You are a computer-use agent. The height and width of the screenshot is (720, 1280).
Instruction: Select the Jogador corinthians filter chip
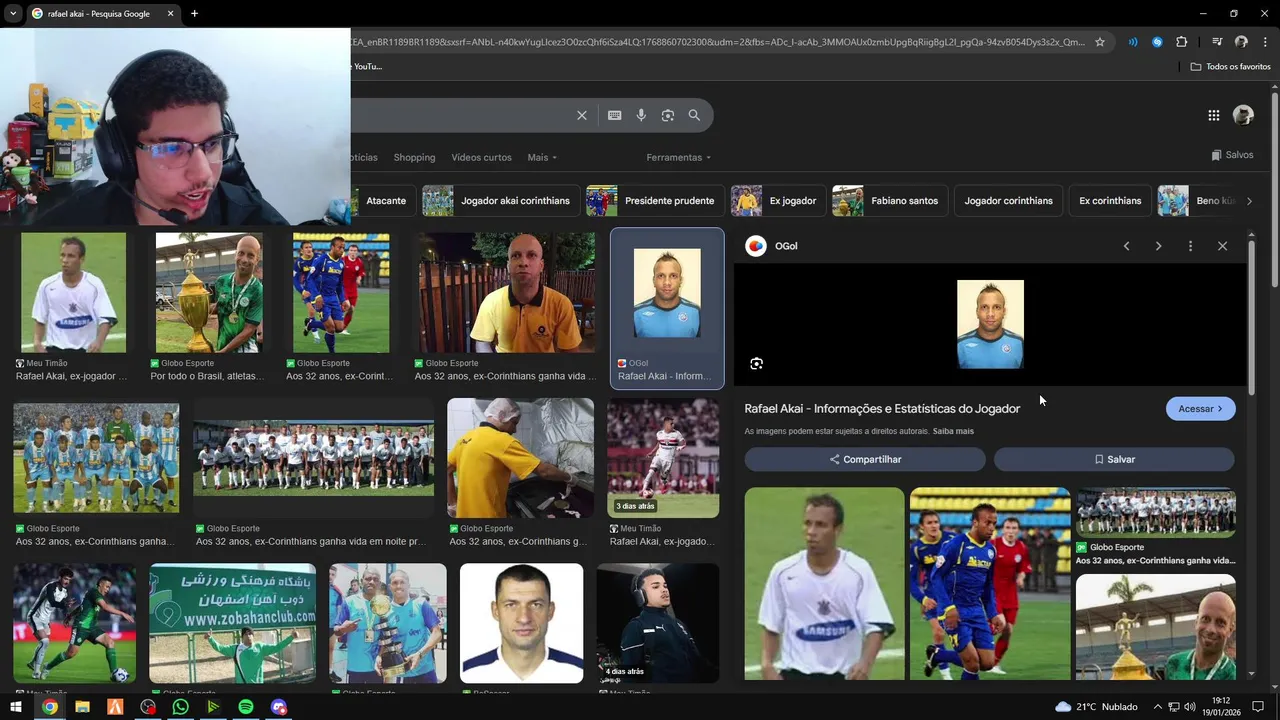coord(1008,201)
